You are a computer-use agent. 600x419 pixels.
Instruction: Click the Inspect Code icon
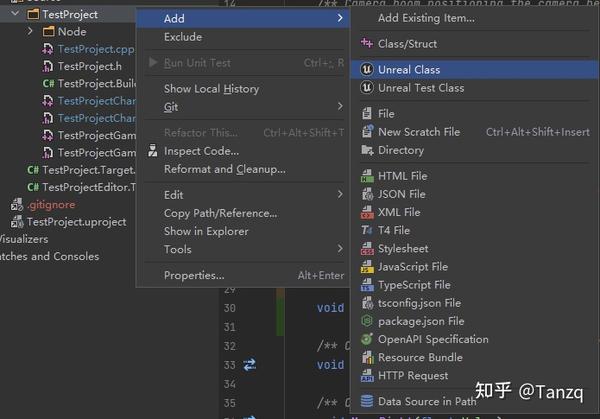tap(153, 151)
